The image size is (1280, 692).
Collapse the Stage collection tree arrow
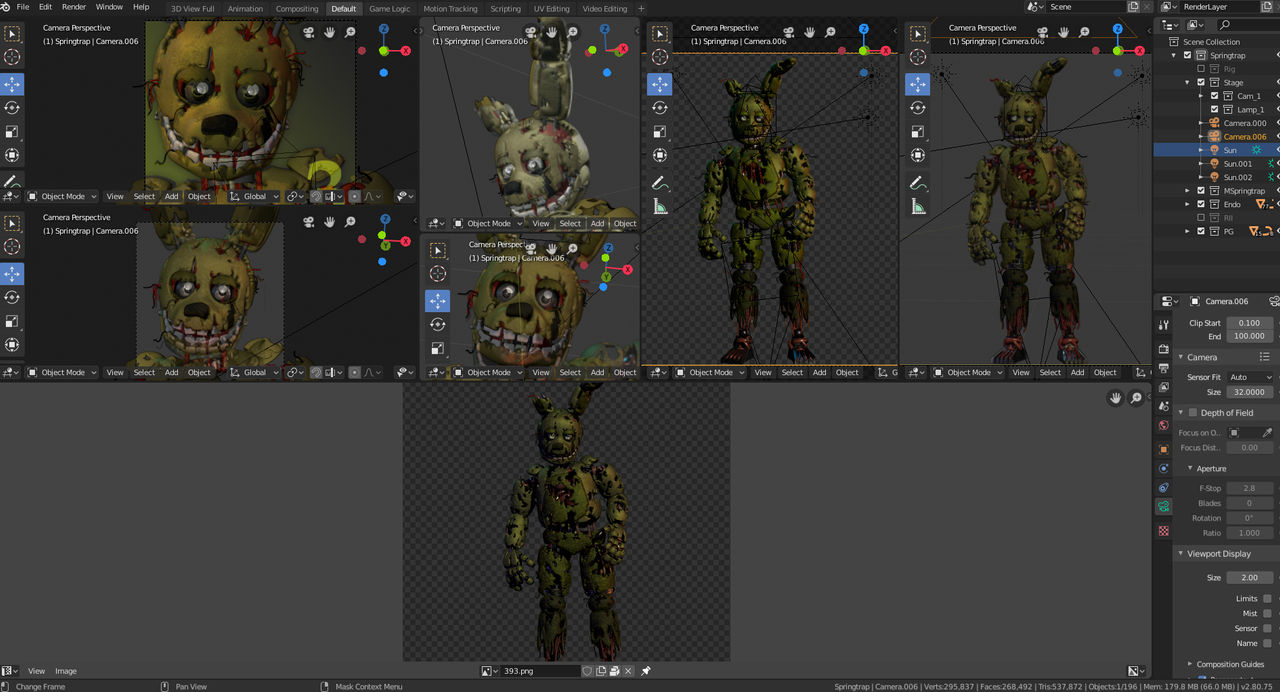[x=1187, y=83]
